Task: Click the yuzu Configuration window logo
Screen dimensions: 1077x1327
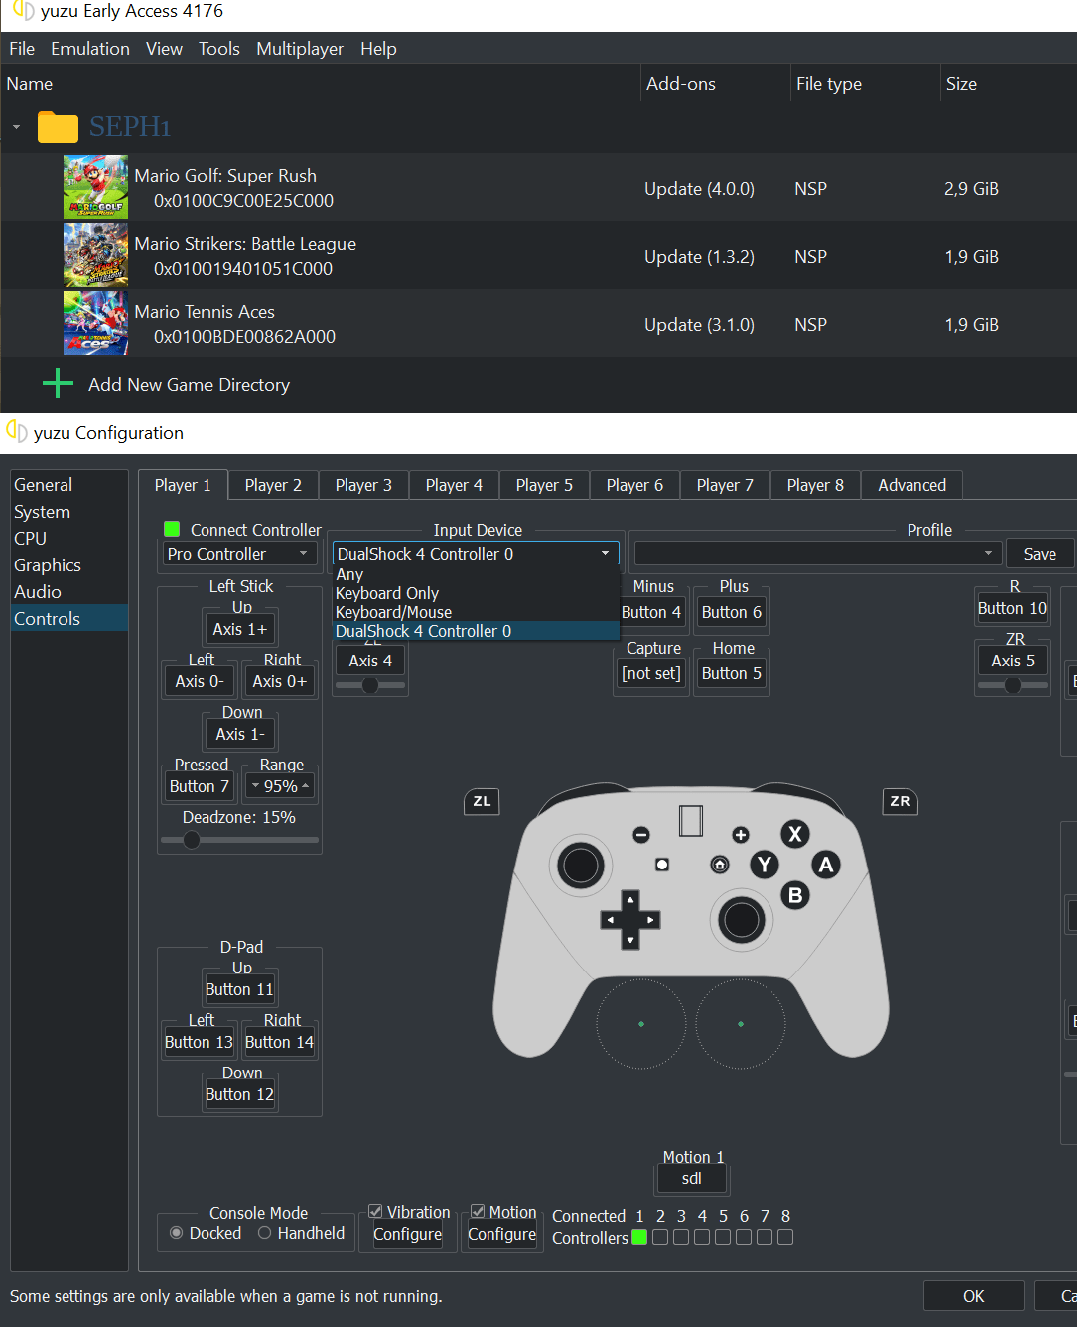Action: pos(17,431)
